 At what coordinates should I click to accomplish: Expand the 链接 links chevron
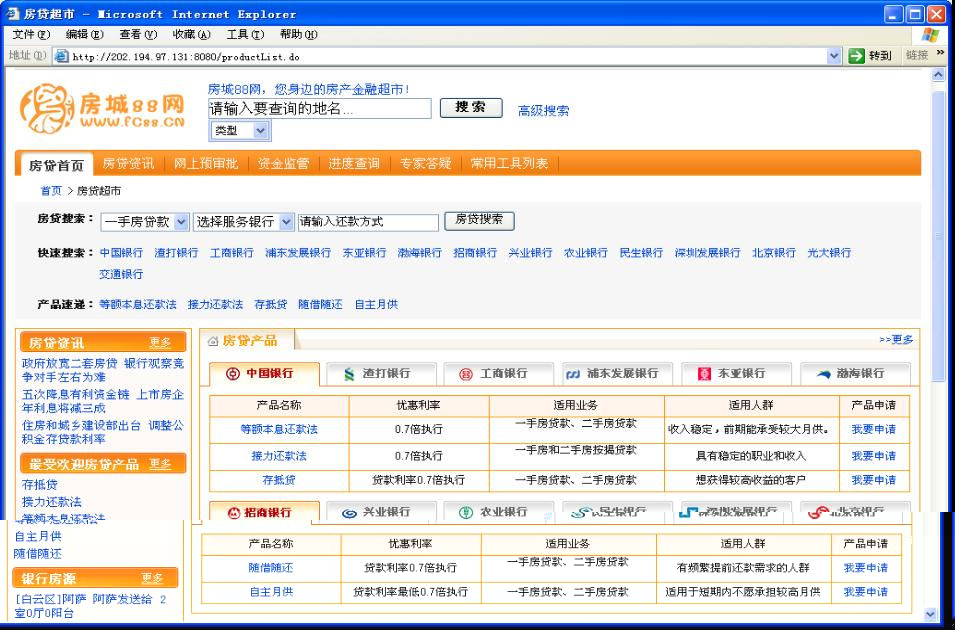(x=940, y=54)
